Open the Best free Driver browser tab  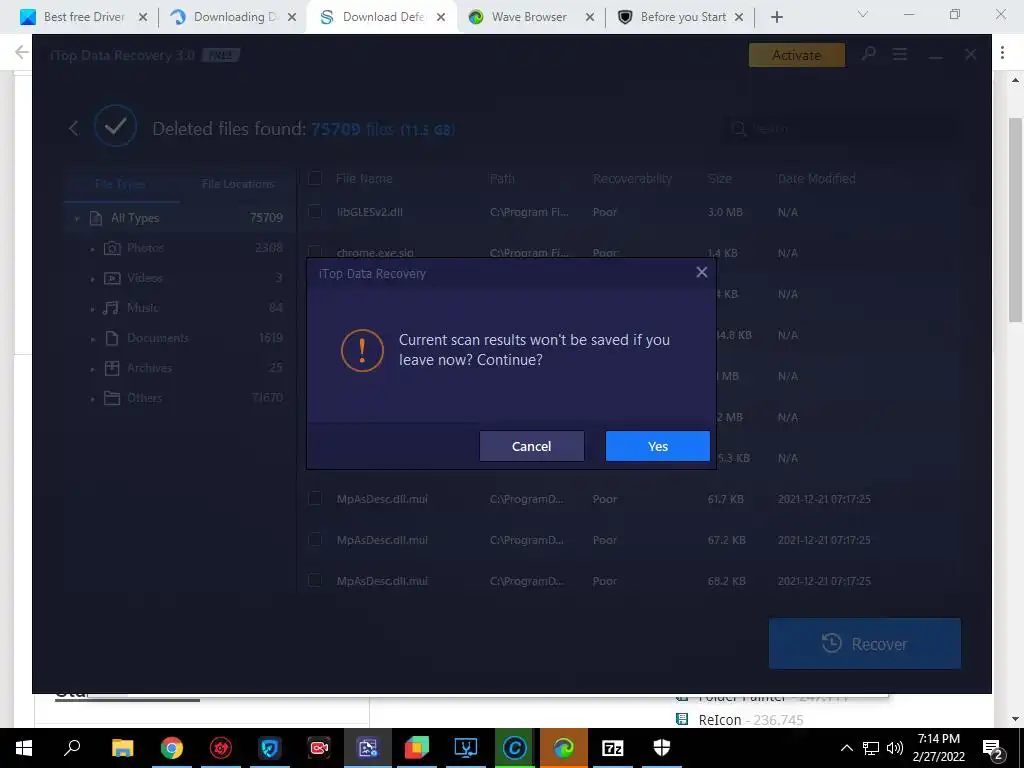pyautogui.click(x=84, y=17)
